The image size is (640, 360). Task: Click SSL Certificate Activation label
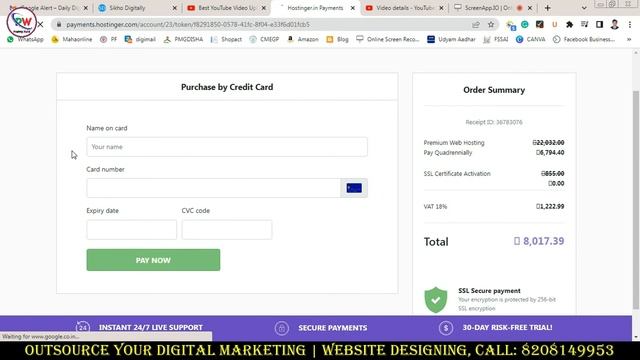457,173
